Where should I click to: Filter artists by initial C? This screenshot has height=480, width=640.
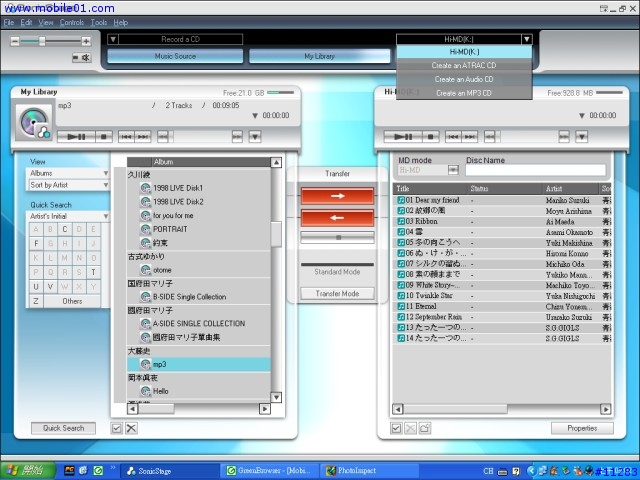64,229
